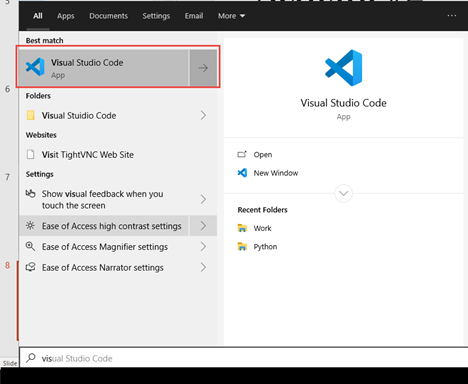Viewport: 468px width, 384px height.
Task: Click the touch hand icon for visual feedback
Action: coord(30,193)
